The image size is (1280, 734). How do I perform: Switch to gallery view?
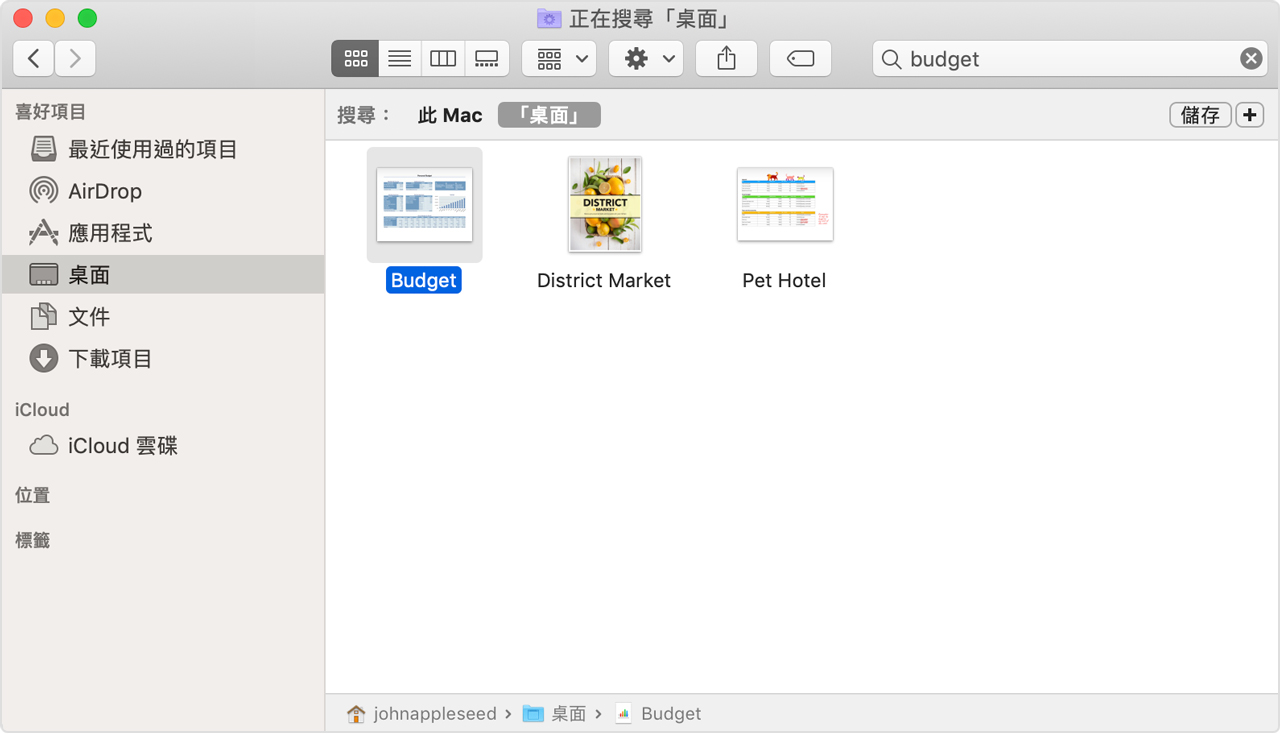pos(487,59)
